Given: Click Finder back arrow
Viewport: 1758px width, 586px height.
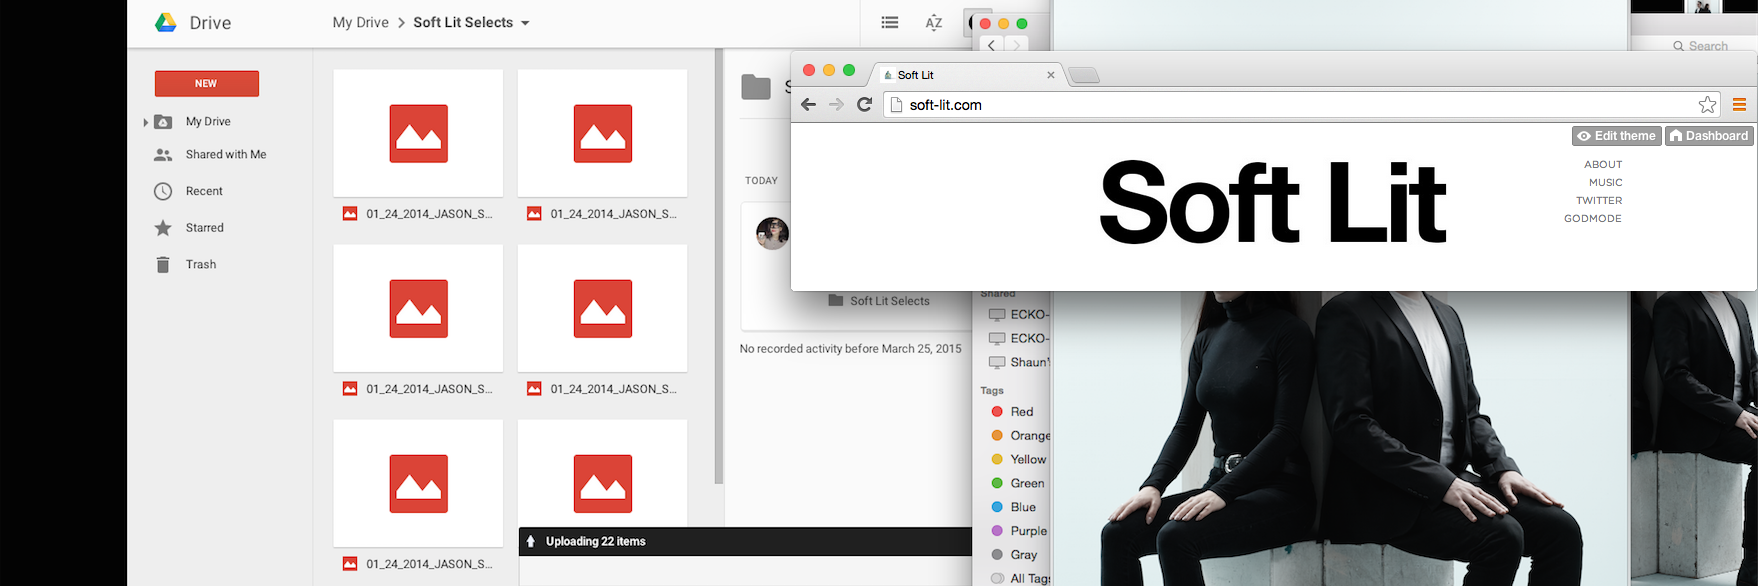Looking at the screenshot, I should [x=991, y=45].
